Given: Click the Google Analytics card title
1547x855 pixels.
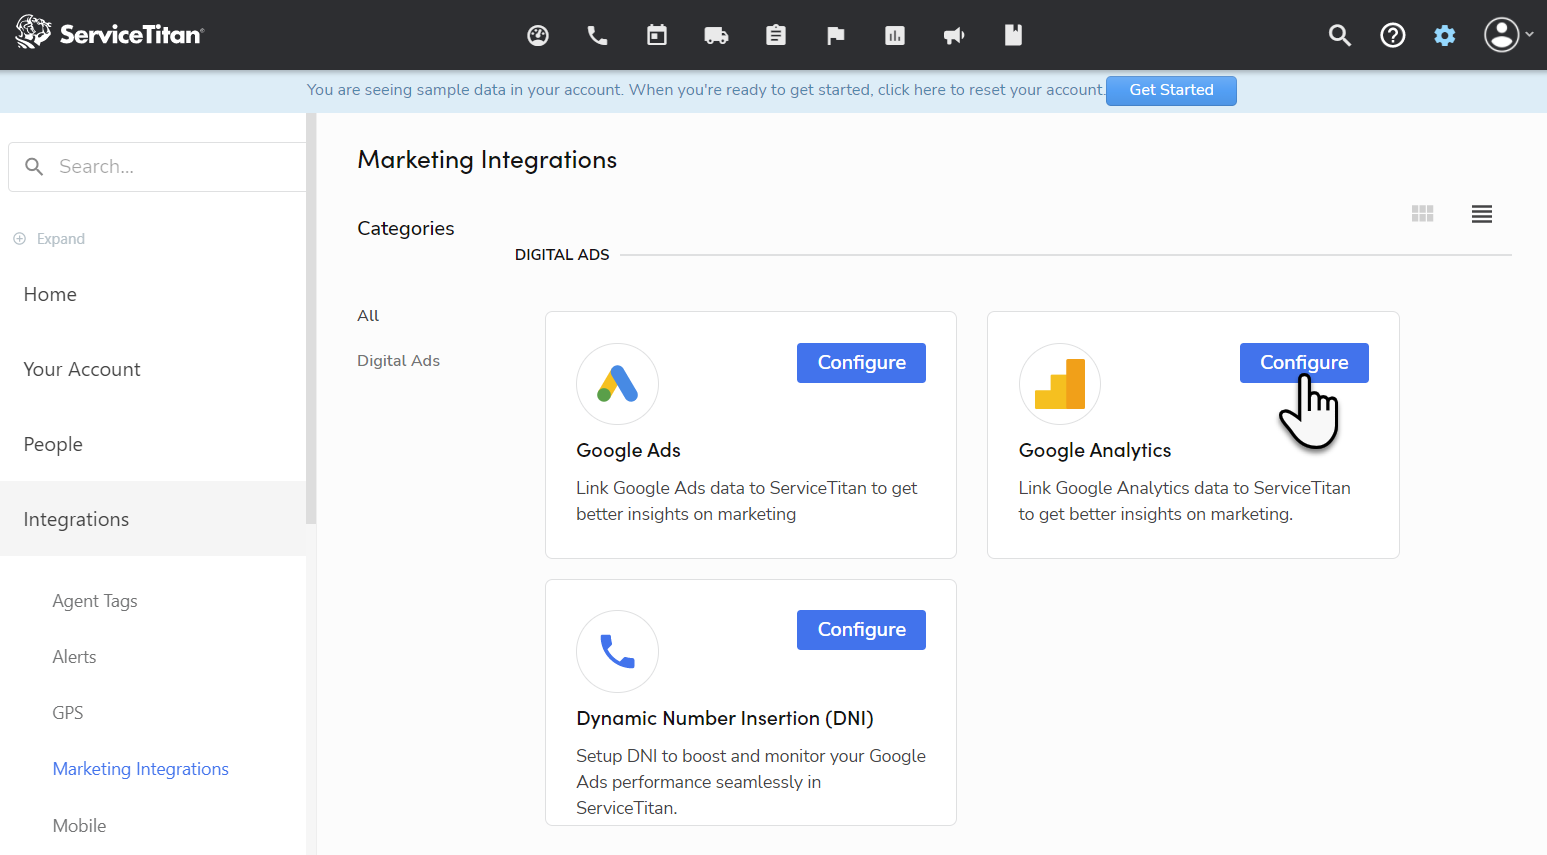Looking at the screenshot, I should (1095, 451).
